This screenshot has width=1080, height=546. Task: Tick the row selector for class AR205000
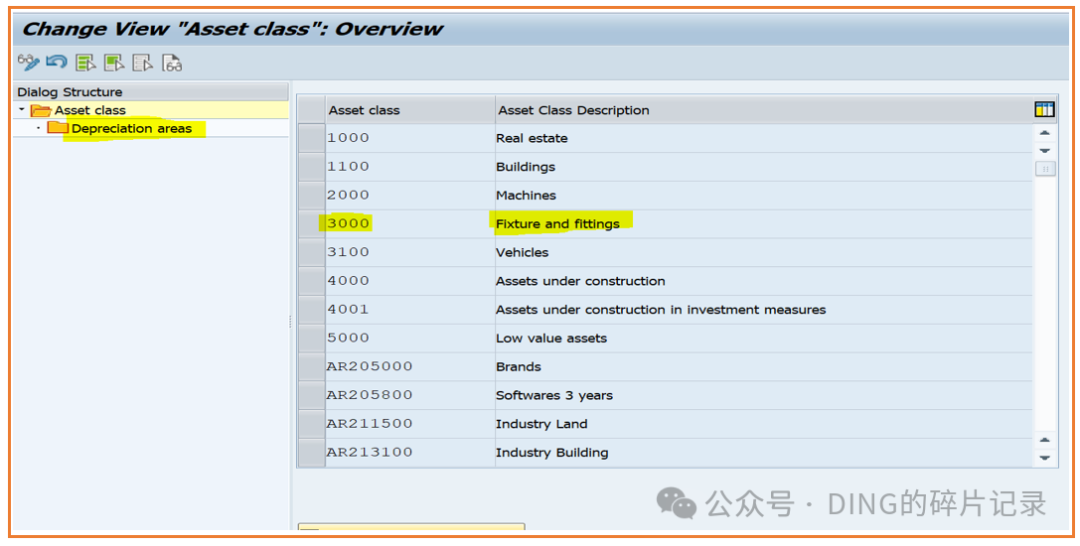(311, 366)
